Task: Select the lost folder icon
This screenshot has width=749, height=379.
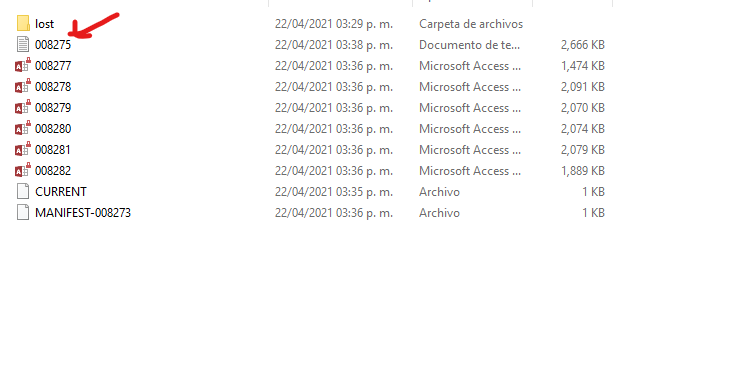Action: [23, 23]
